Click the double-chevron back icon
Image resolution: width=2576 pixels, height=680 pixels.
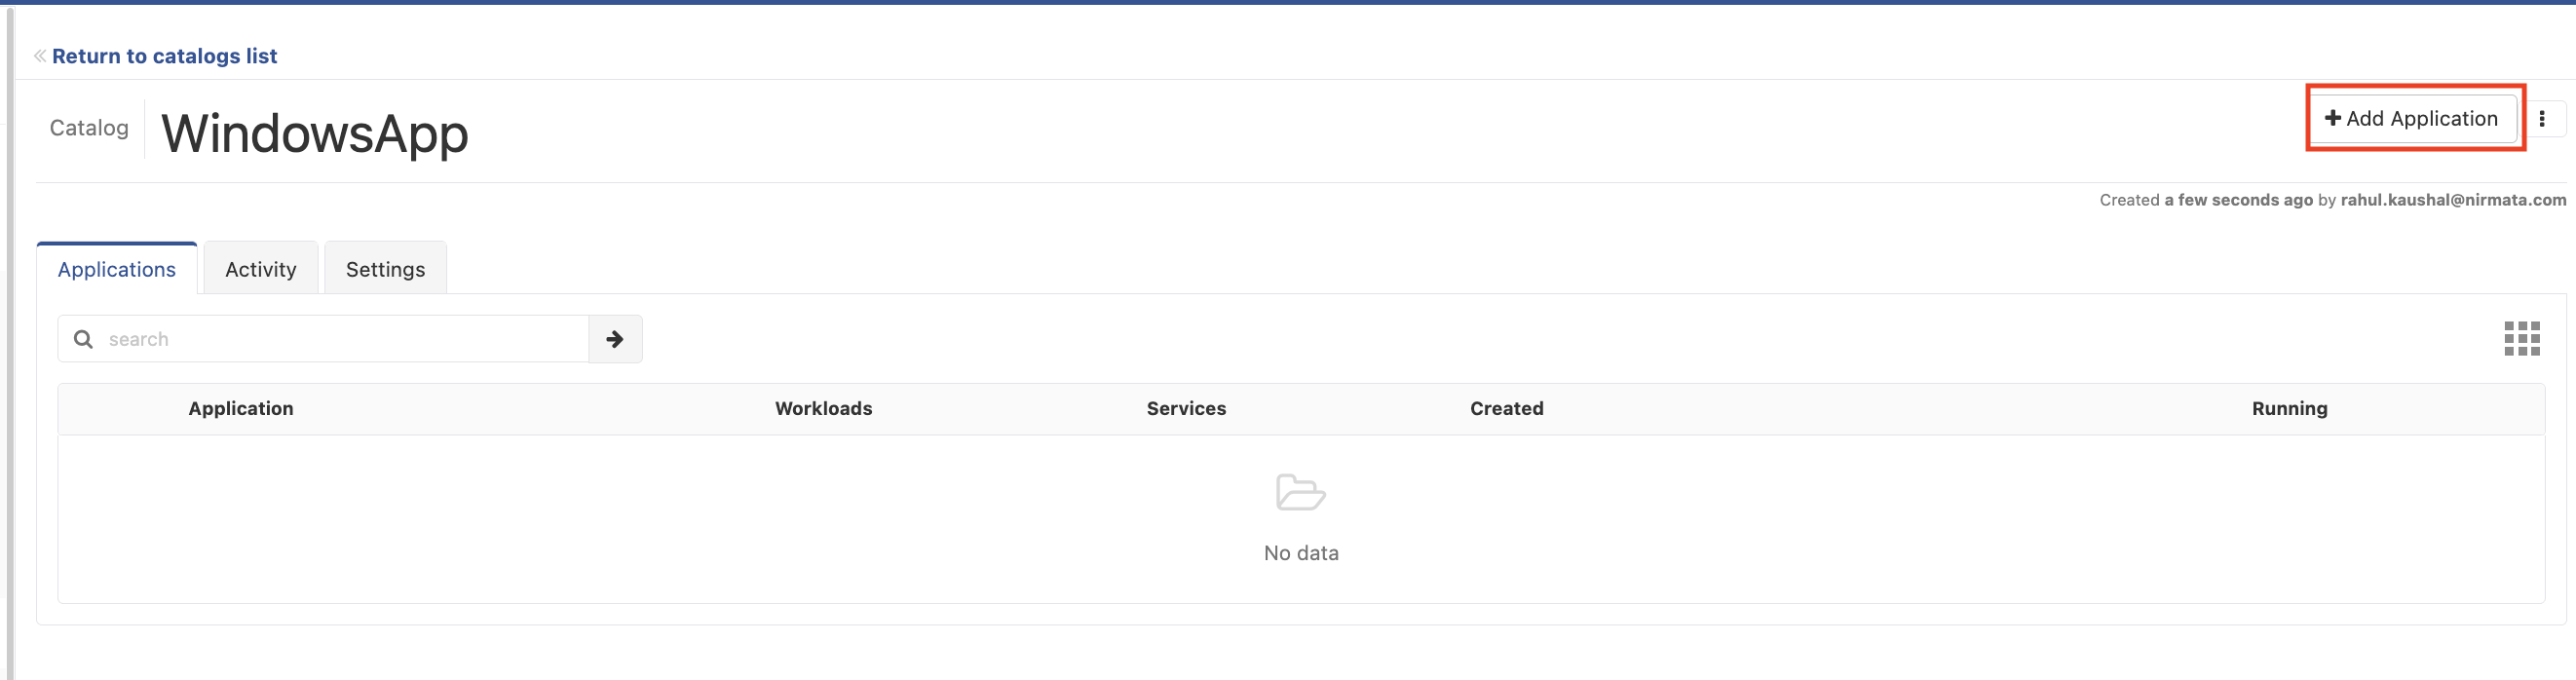point(40,56)
